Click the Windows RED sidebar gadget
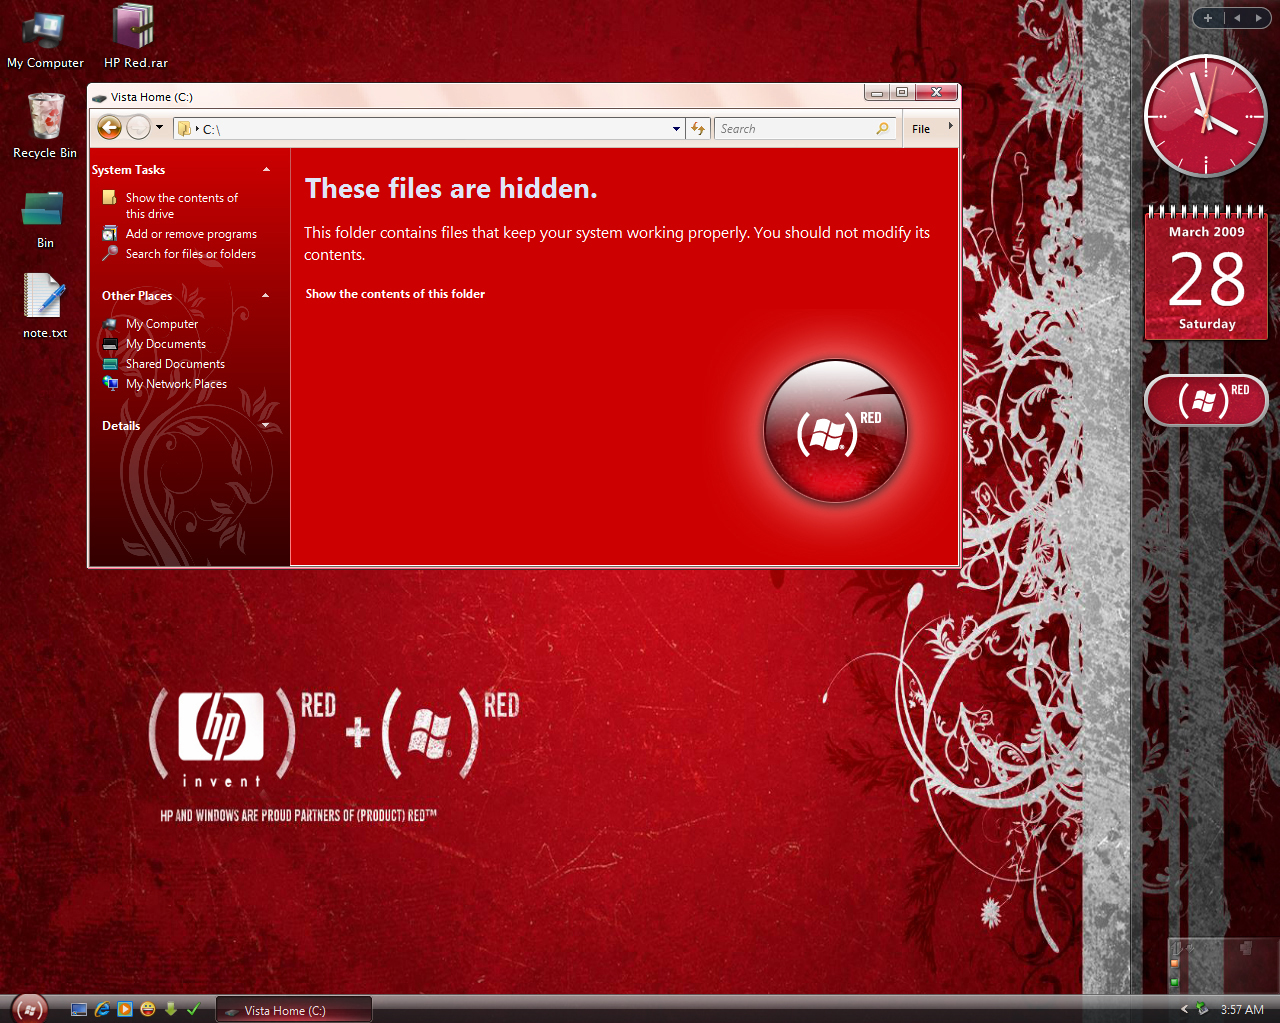The width and height of the screenshot is (1280, 1023). 1206,400
